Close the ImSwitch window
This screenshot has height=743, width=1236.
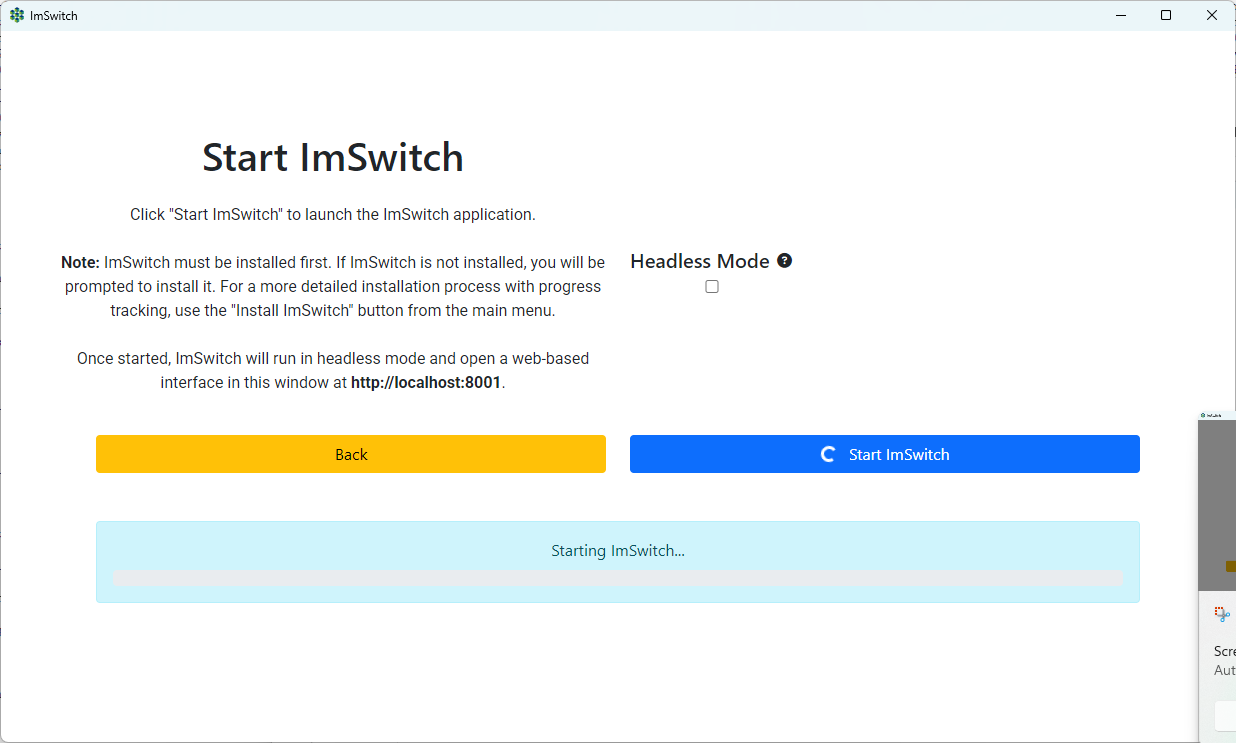click(1212, 15)
